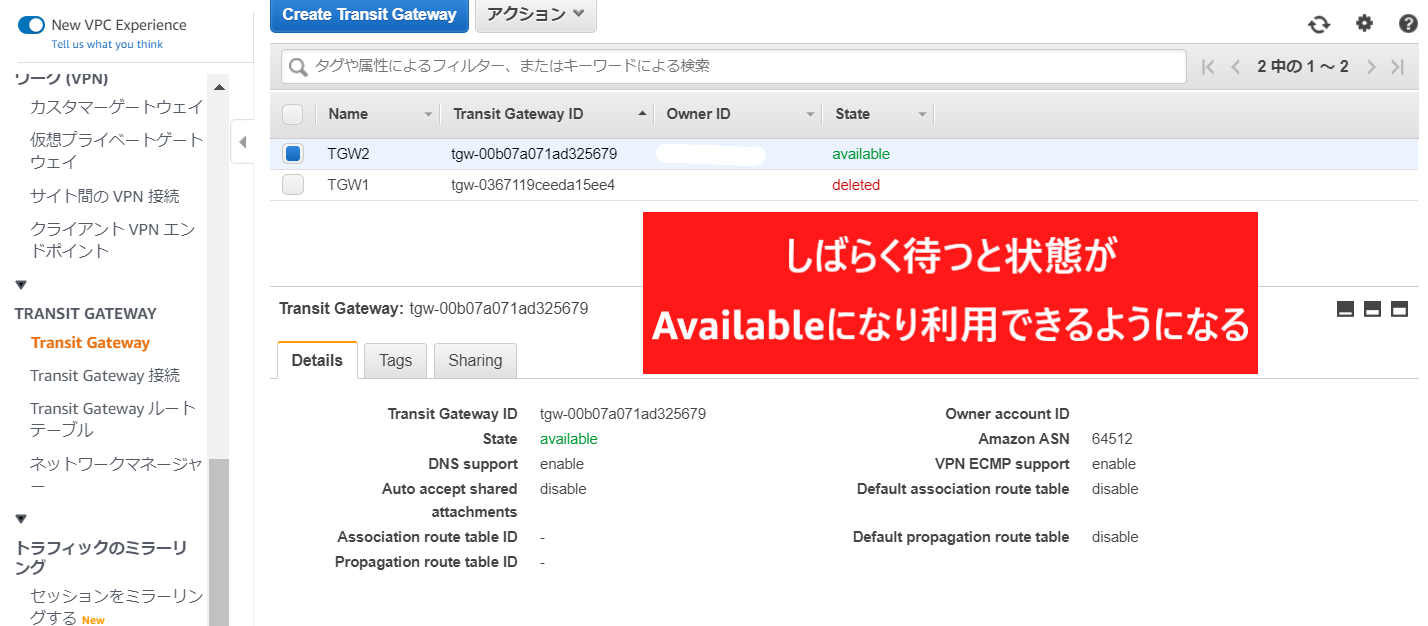
Task: Select the TGW1 row checkbox
Action: (x=292, y=185)
